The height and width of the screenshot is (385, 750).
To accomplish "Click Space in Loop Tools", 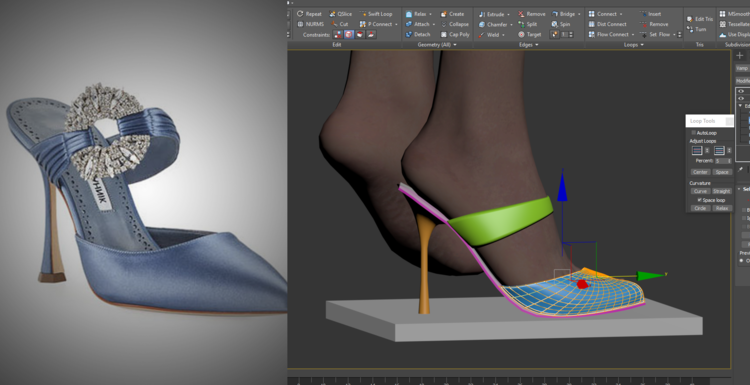I will click(722, 172).
